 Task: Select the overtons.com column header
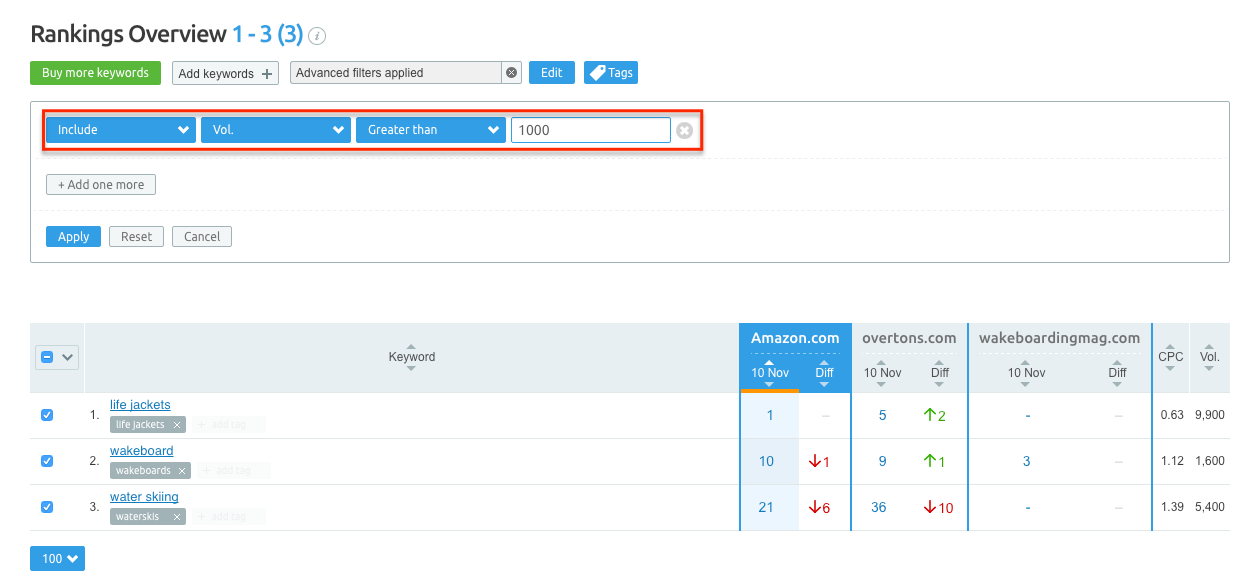(x=908, y=338)
